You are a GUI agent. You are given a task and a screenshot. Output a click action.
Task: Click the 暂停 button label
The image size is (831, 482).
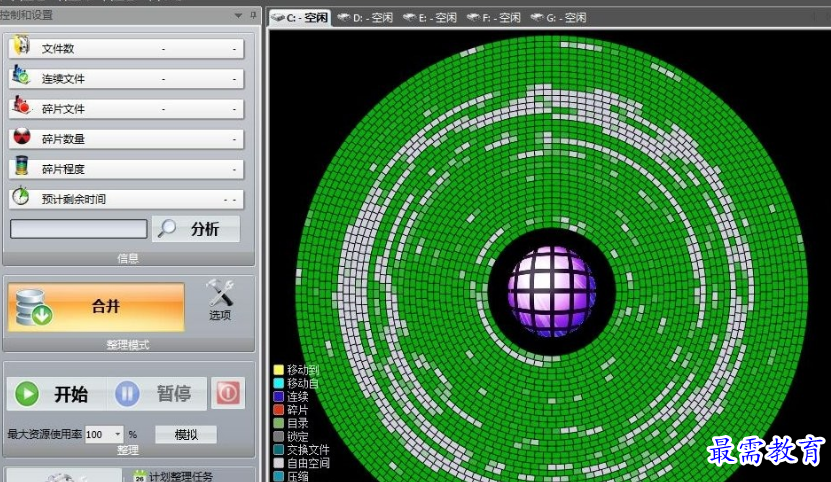point(174,394)
